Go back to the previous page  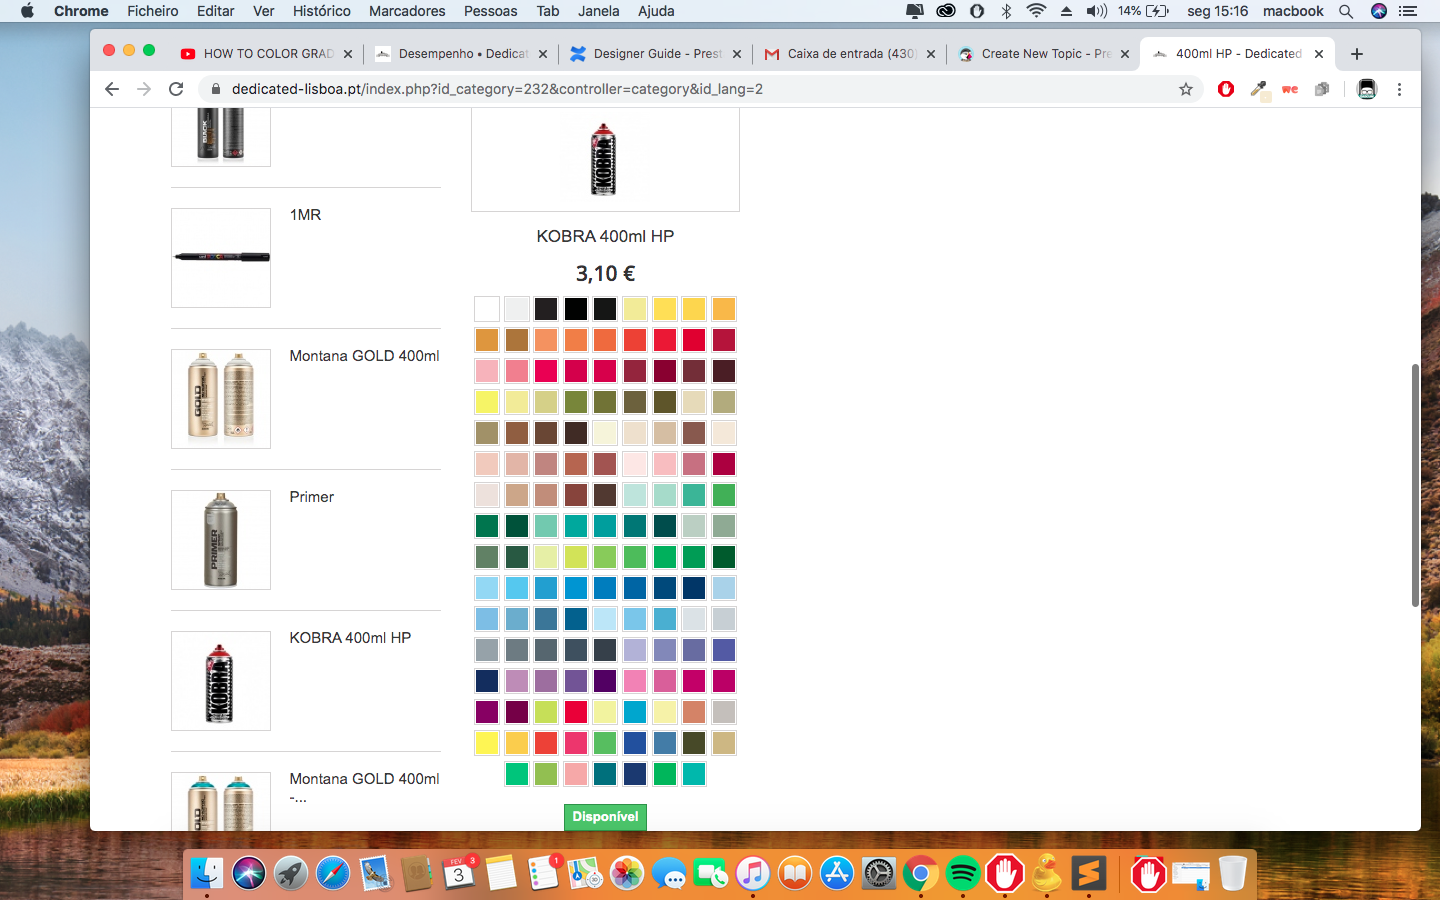(x=112, y=89)
